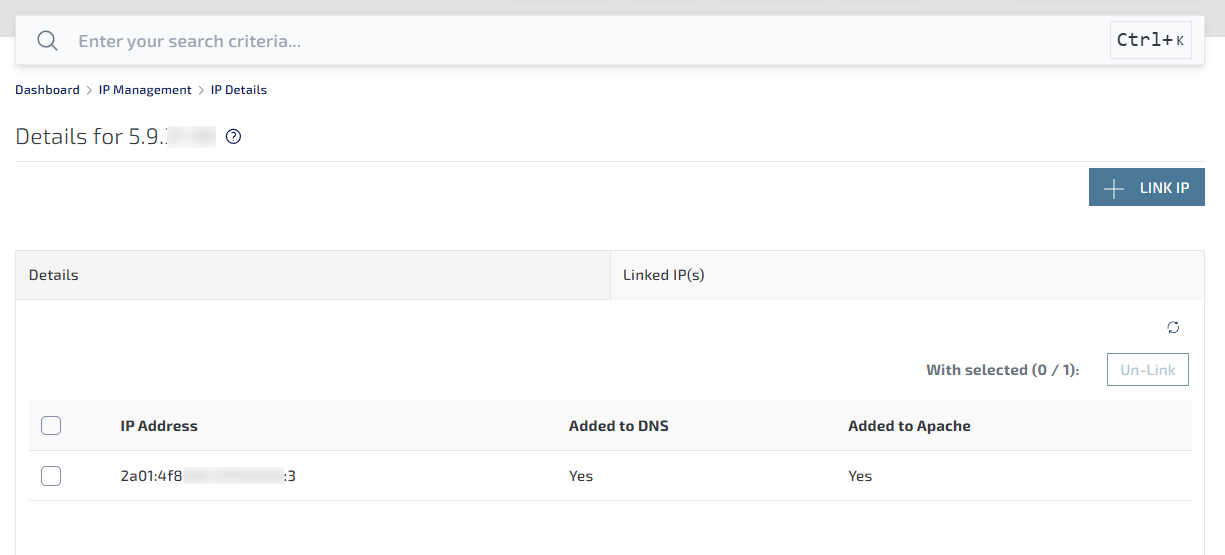Focus the search criteria input field

point(580,41)
